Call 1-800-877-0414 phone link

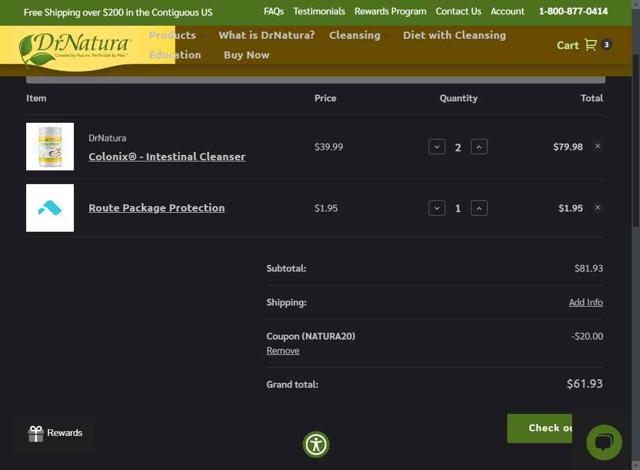click(x=573, y=11)
